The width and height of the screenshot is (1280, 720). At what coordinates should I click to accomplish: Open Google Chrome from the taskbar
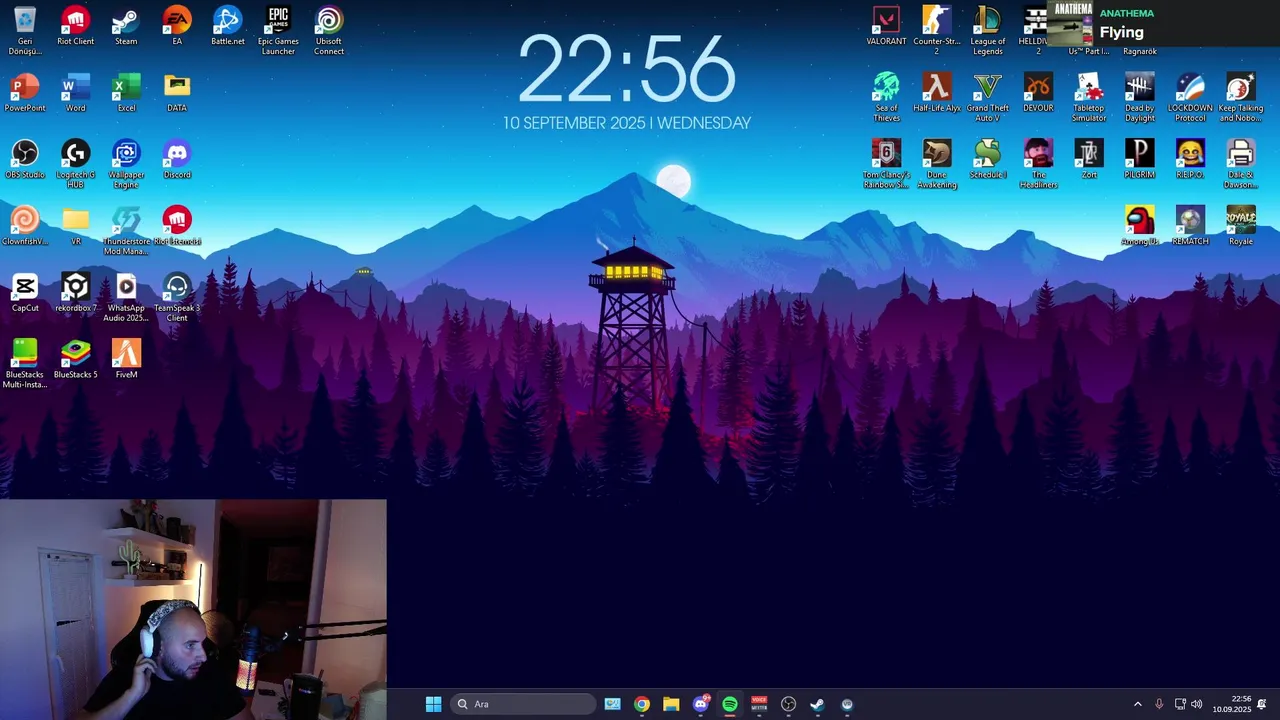point(642,704)
